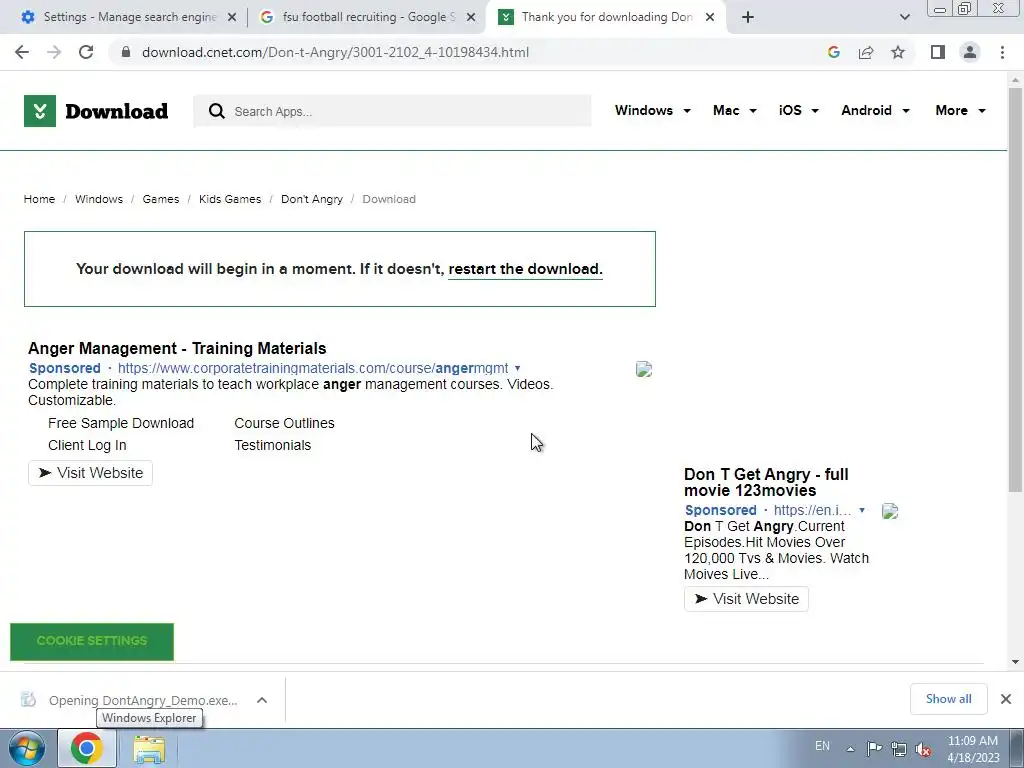Click the network tray icon

899,749
